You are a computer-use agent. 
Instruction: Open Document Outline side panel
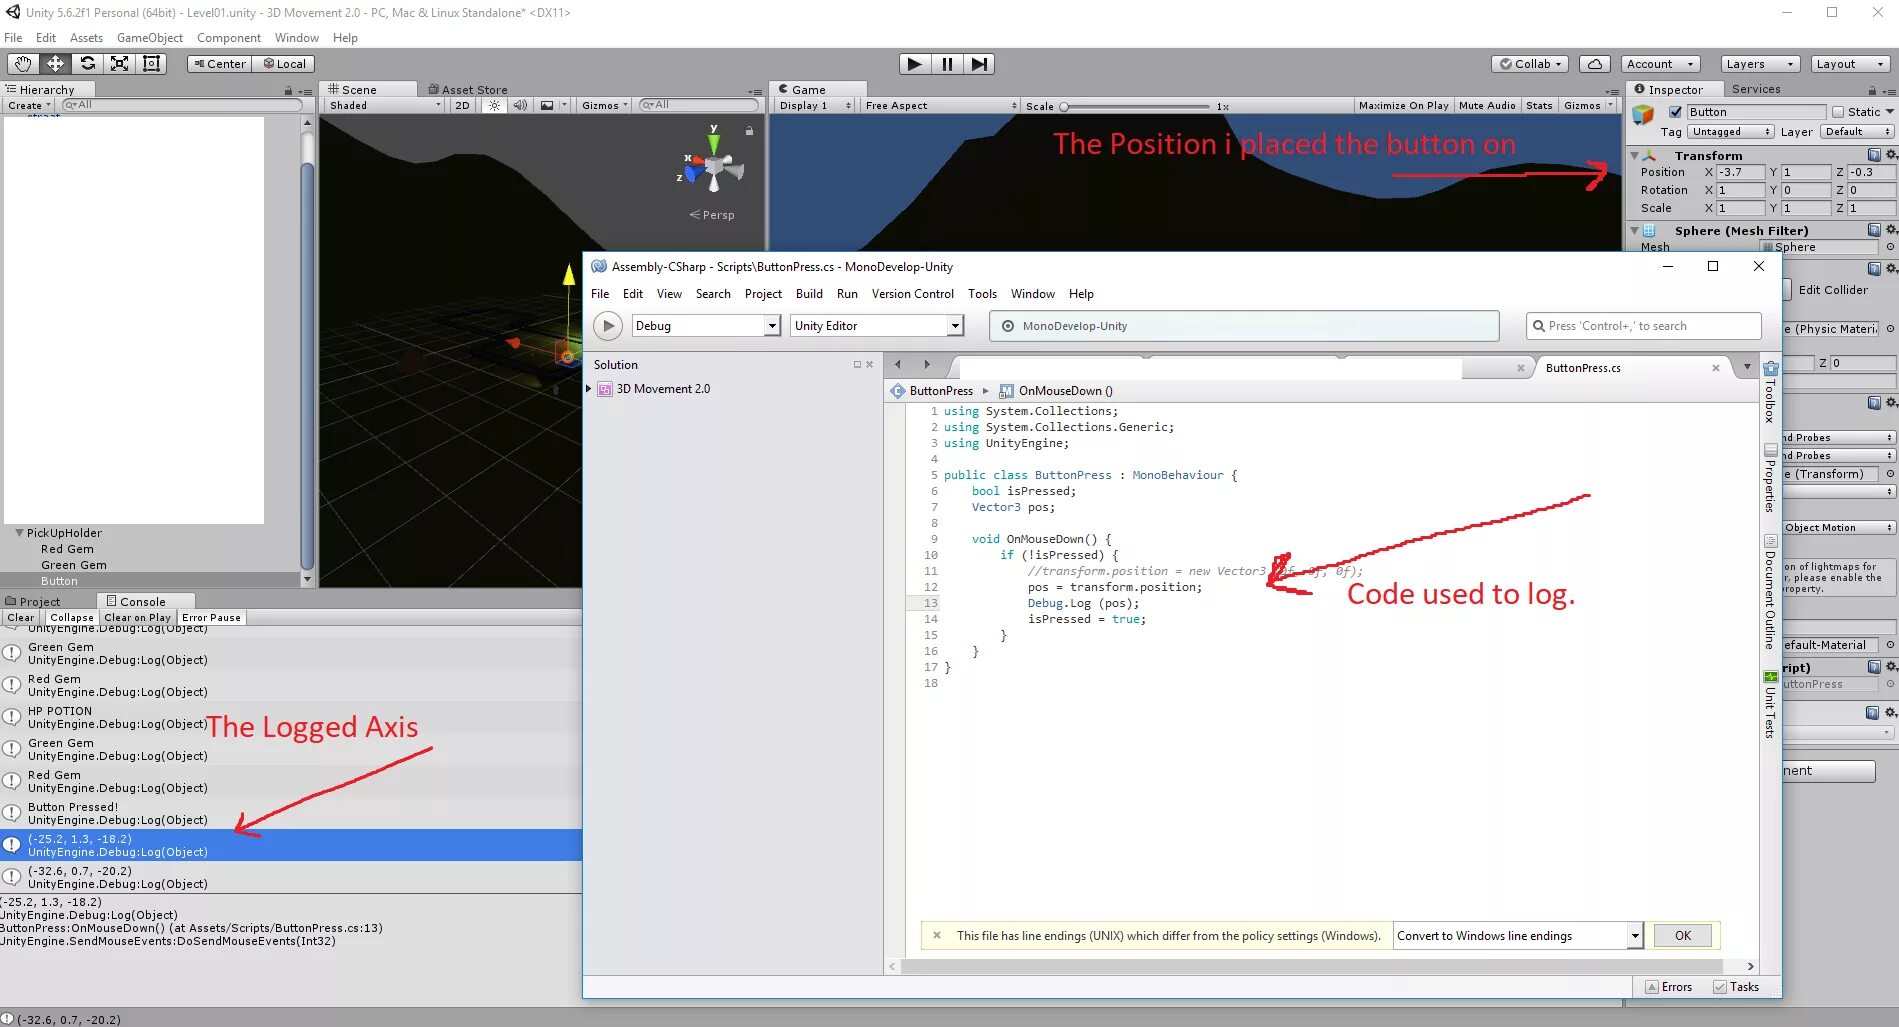coord(1770,593)
